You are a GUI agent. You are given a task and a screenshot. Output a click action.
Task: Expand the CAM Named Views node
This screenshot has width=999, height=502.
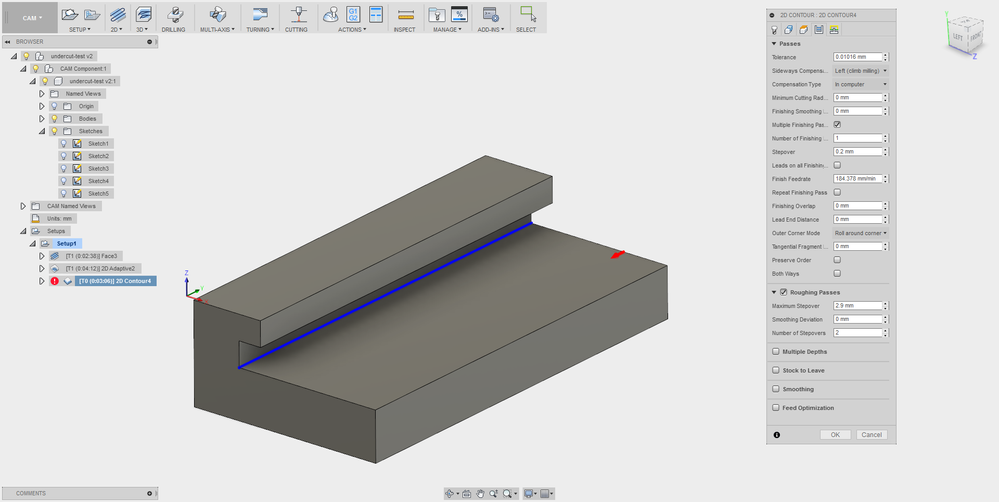tap(24, 206)
